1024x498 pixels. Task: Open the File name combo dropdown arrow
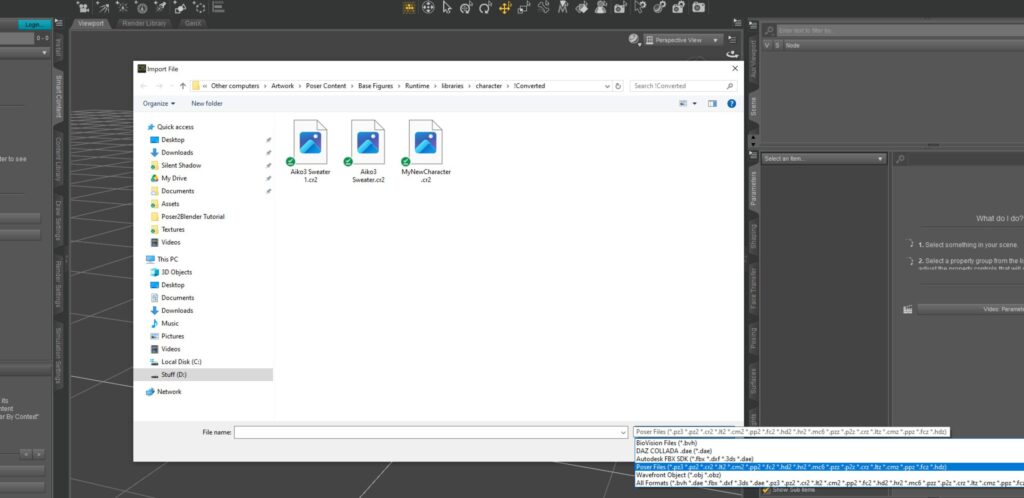[623, 432]
